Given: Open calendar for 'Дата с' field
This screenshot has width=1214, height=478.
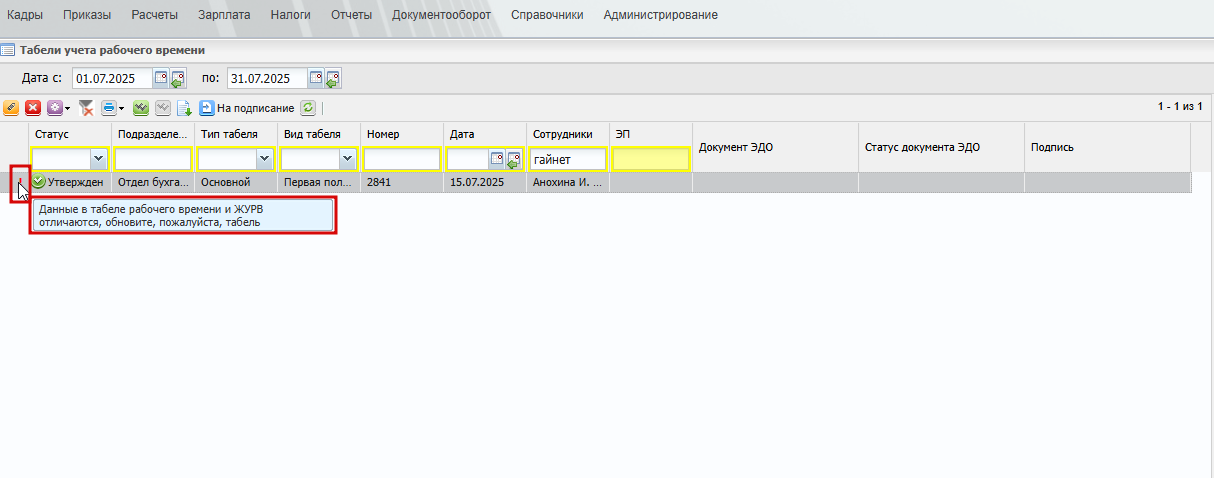Looking at the screenshot, I should point(161,78).
